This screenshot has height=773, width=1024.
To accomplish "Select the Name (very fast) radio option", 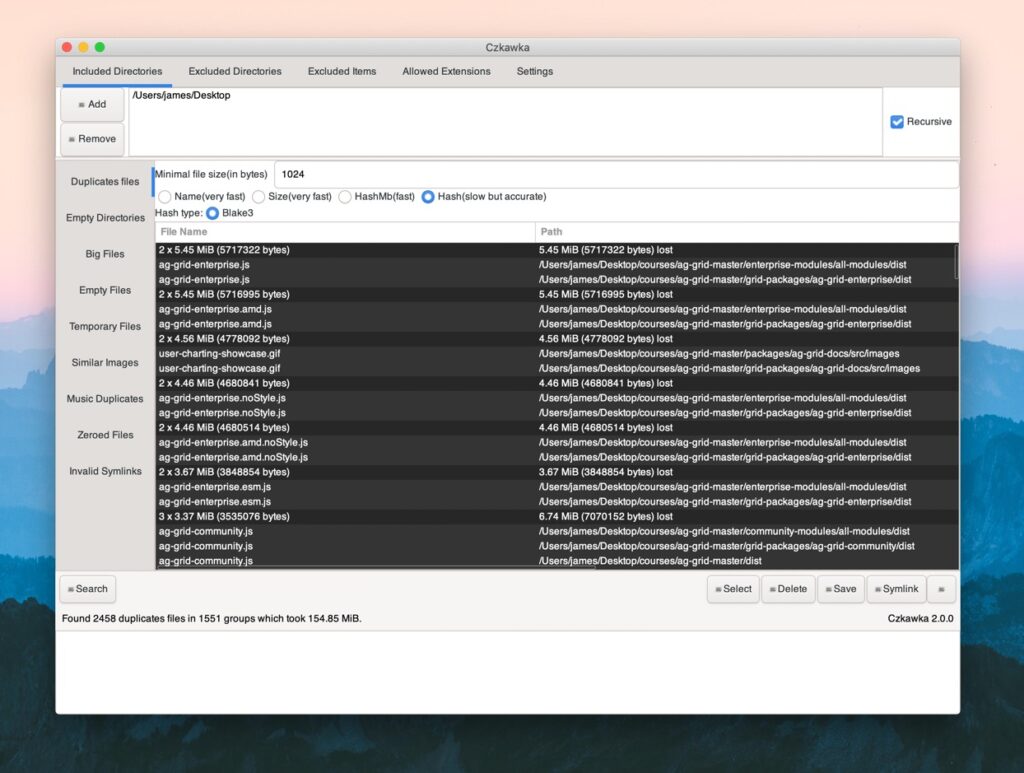I will click(x=165, y=197).
